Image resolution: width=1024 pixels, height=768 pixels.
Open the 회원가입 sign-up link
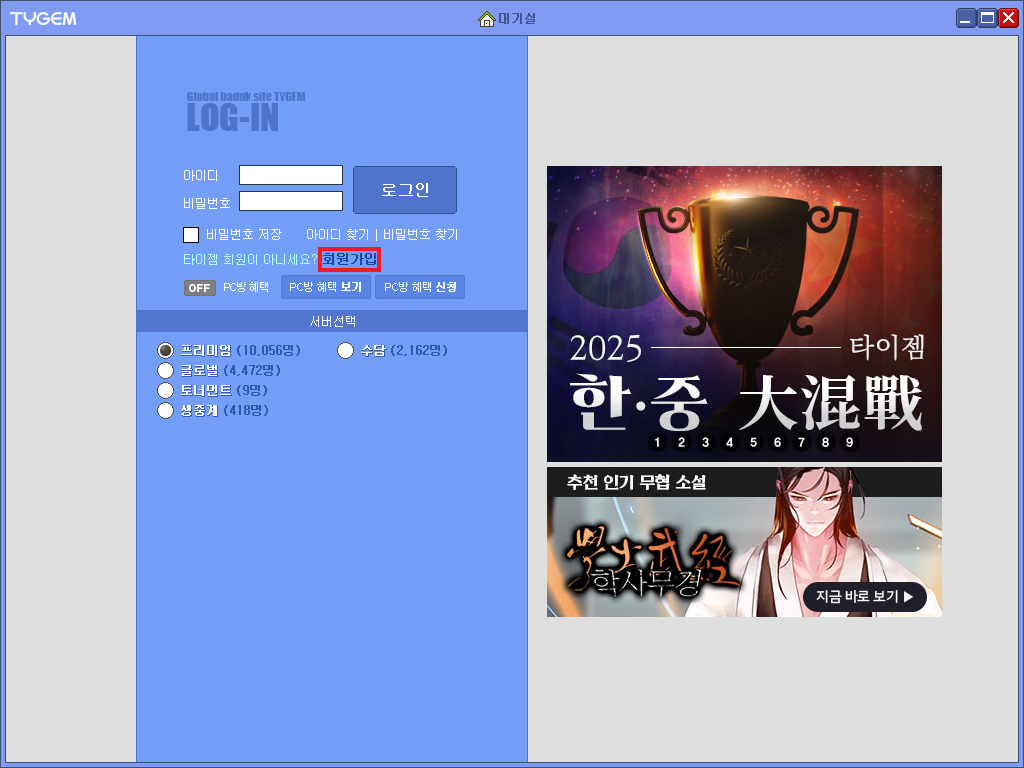tap(349, 259)
